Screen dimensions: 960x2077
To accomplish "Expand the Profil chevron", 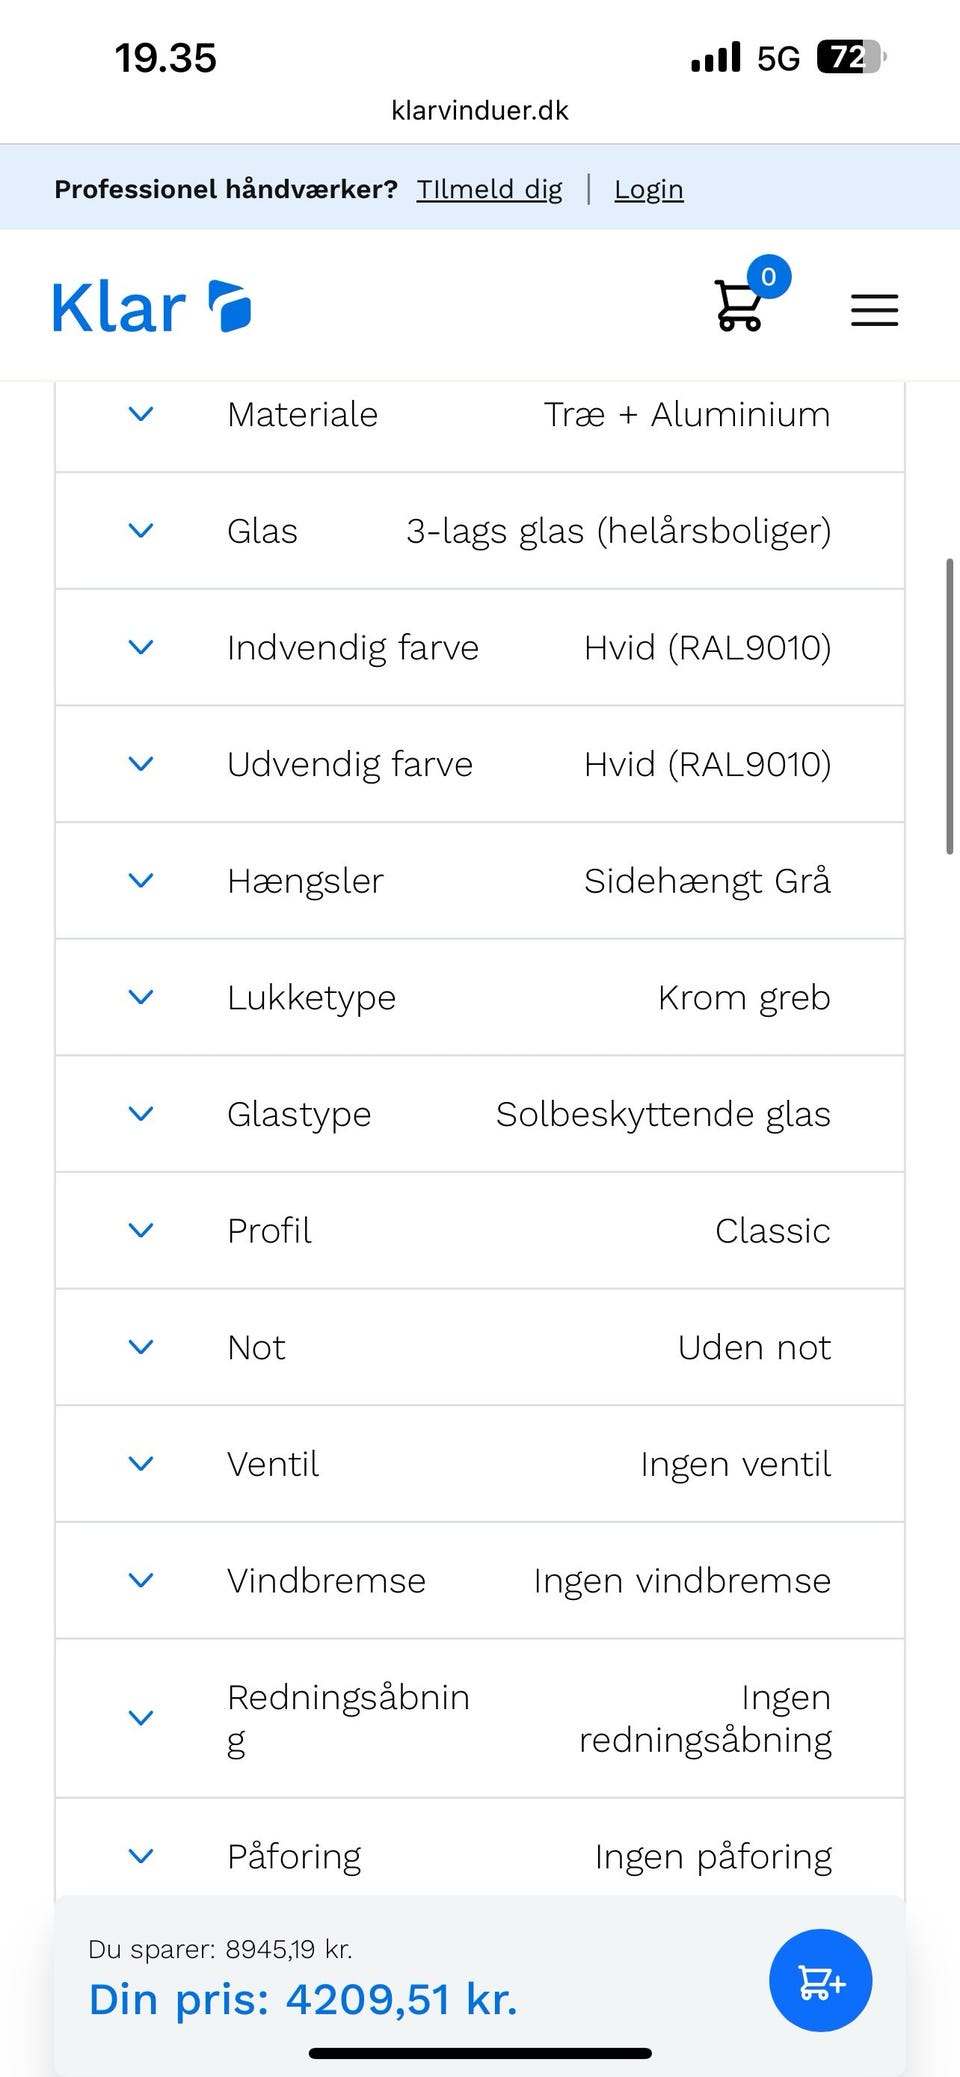I will (x=141, y=1231).
